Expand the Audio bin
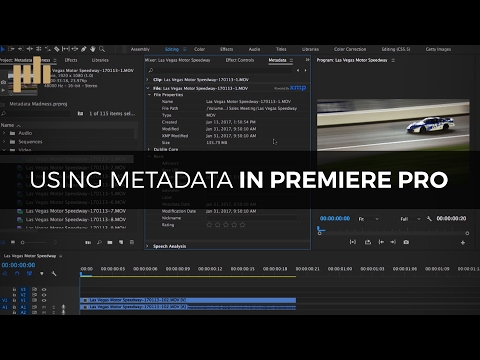Image resolution: width=480 pixels, height=360 pixels. click(x=4, y=133)
